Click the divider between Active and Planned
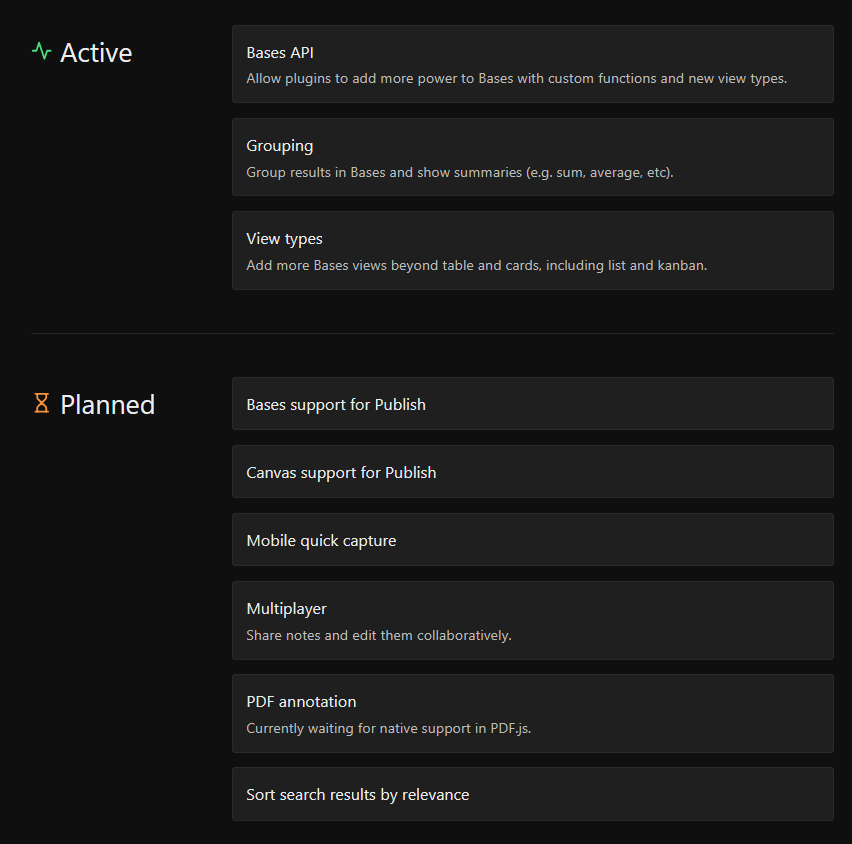852x844 pixels. point(432,333)
